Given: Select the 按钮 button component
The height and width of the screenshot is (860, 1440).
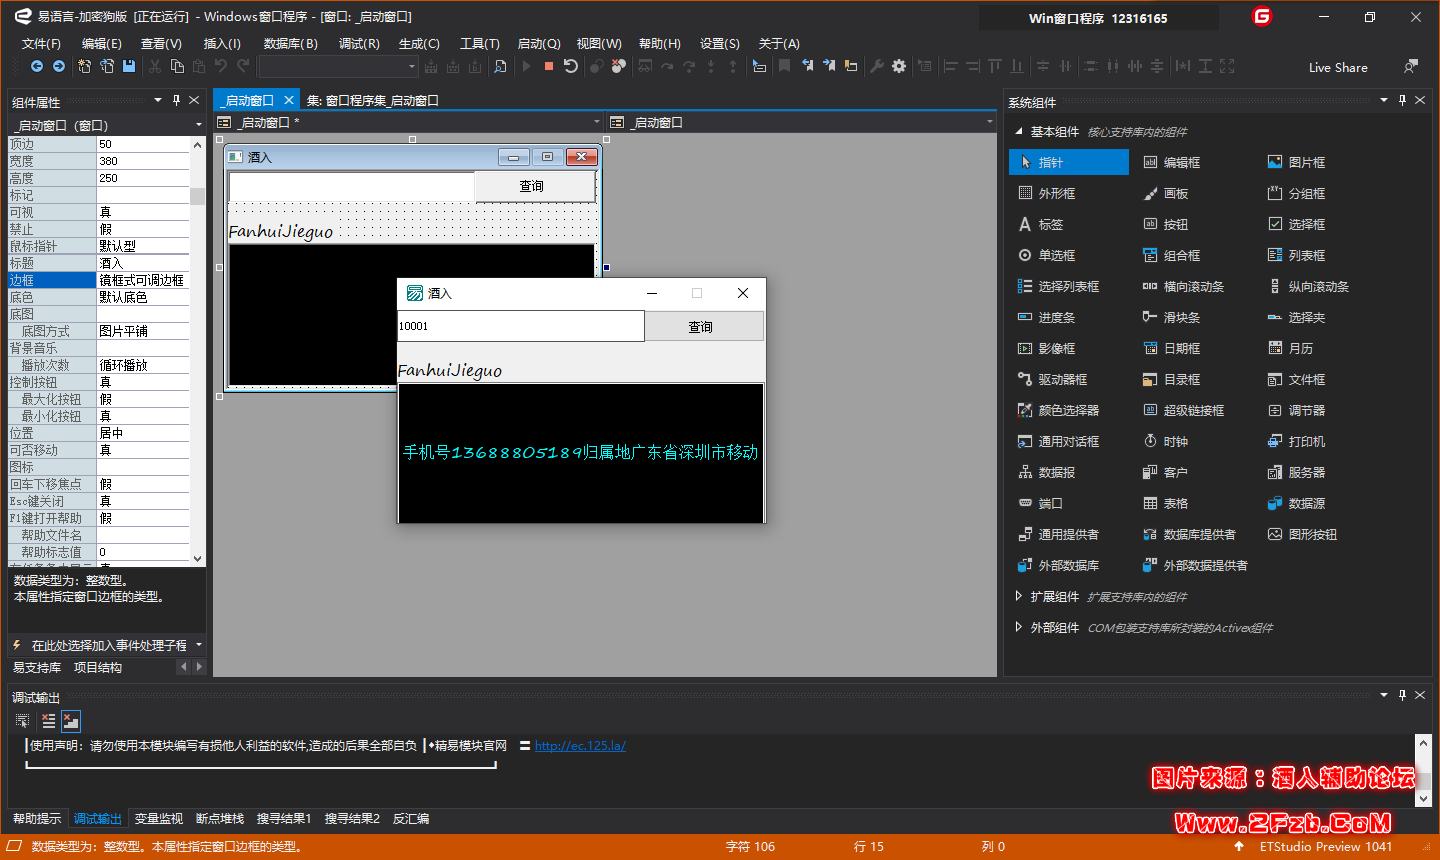Looking at the screenshot, I should pos(1166,224).
